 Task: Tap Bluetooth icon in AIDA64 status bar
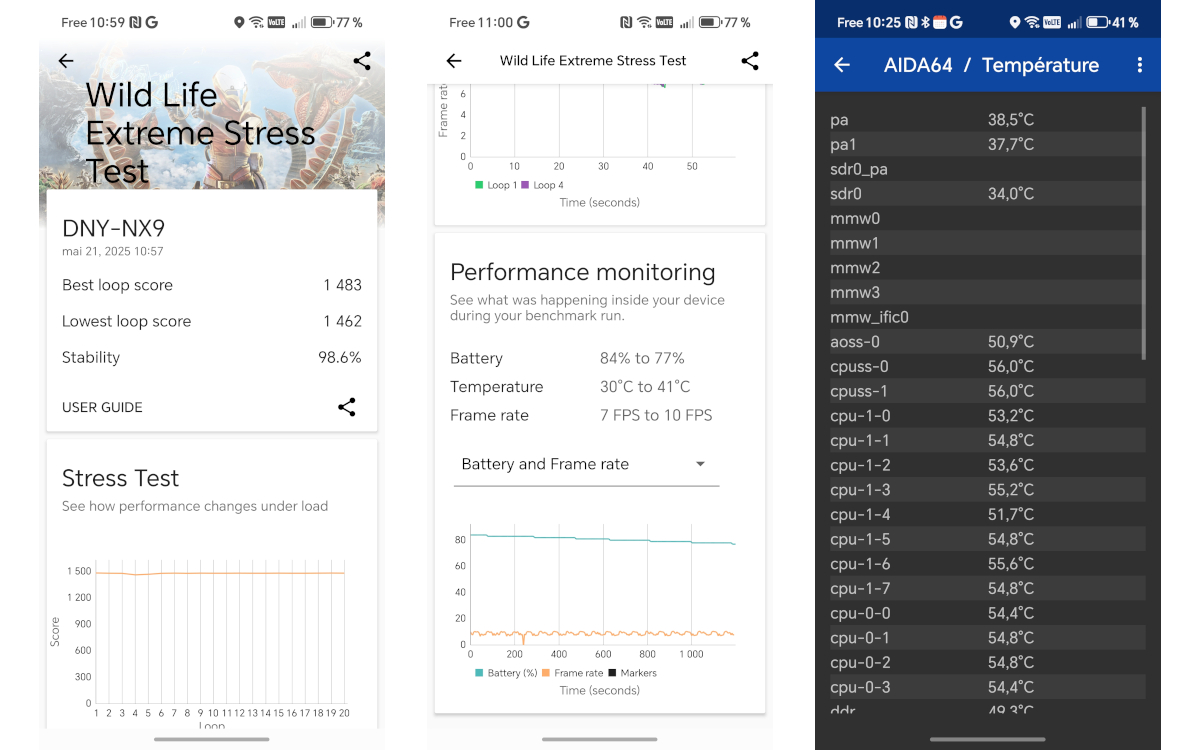tap(926, 22)
